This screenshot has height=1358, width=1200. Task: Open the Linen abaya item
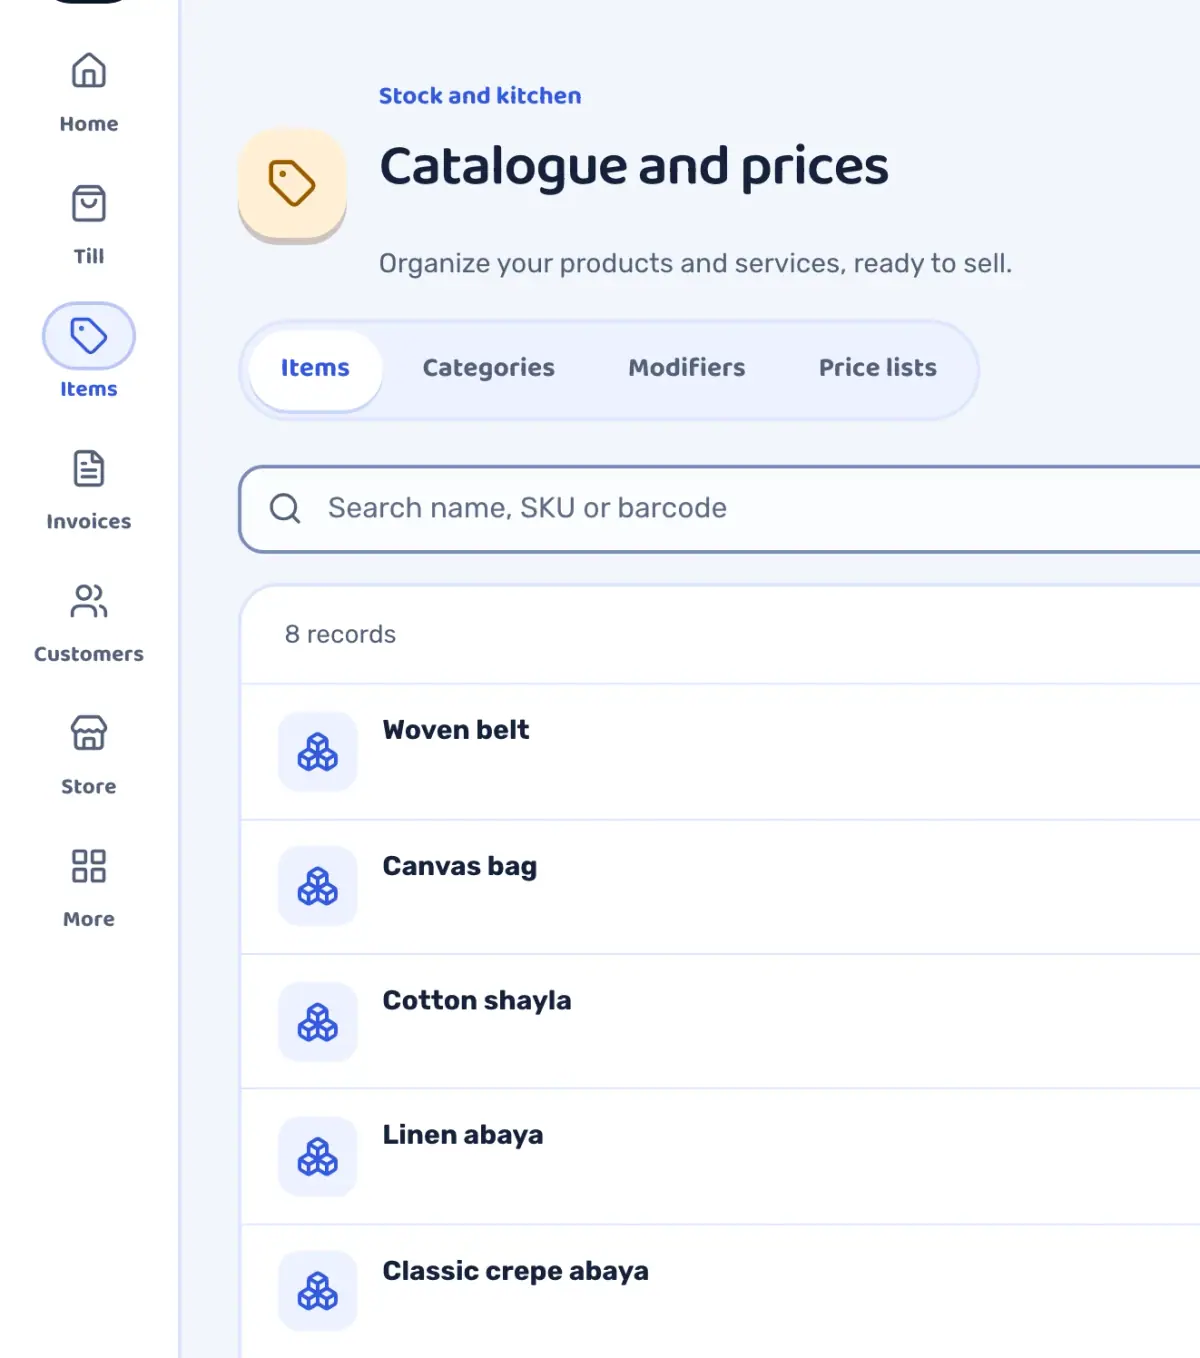(x=720, y=1157)
